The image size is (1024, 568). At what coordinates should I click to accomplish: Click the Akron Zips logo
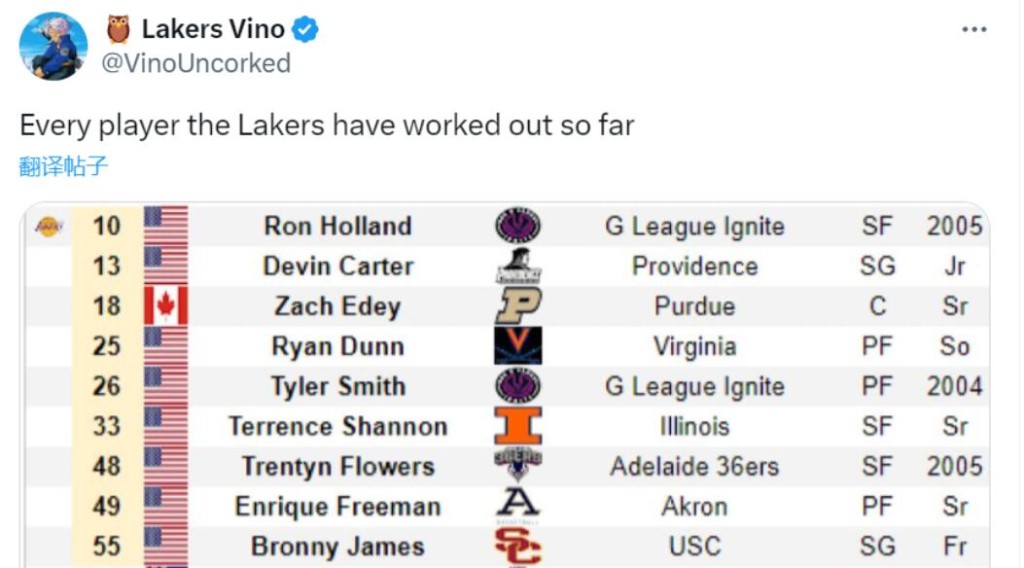coord(518,505)
